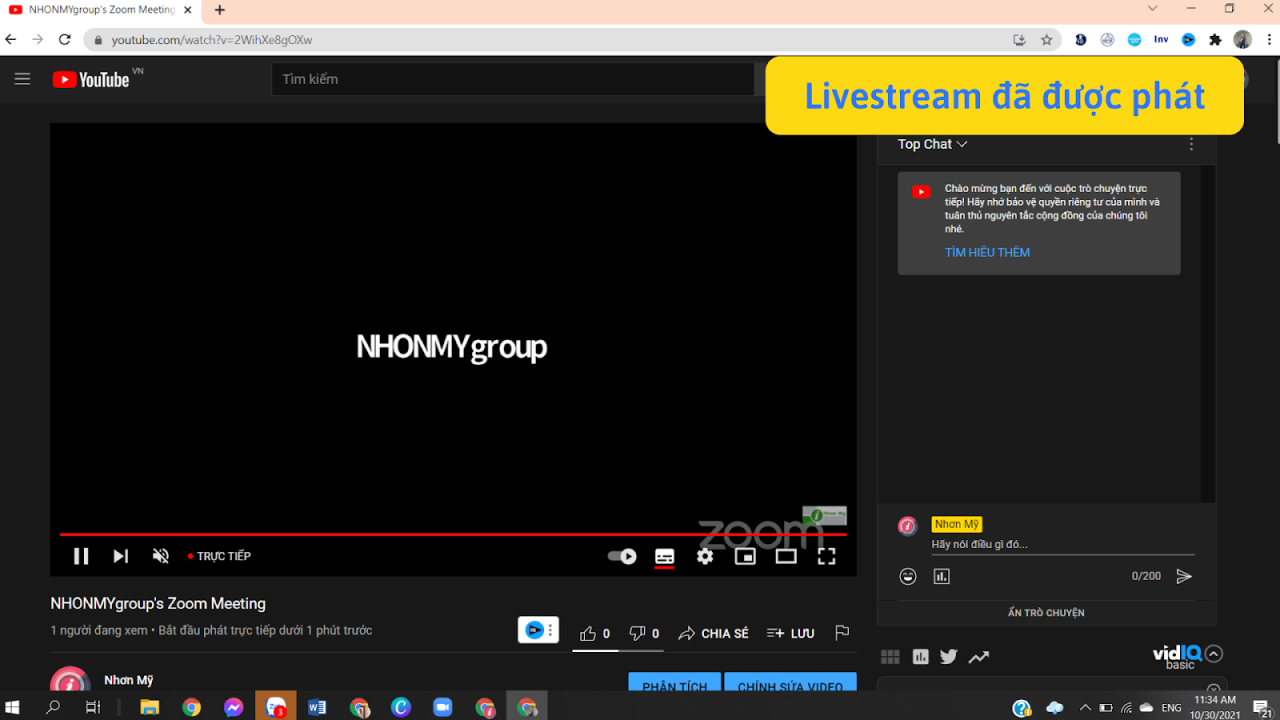Toggle autoplay switch in the player
This screenshot has width=1280, height=720.
[620, 556]
